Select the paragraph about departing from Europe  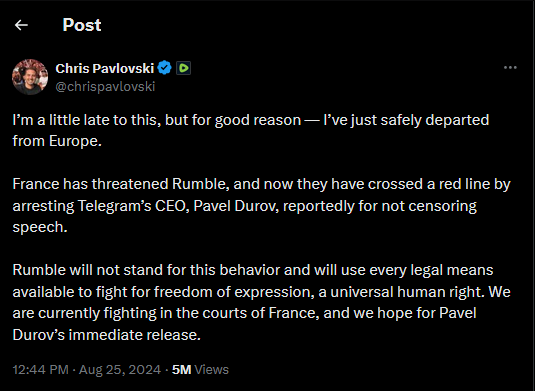click(251, 130)
